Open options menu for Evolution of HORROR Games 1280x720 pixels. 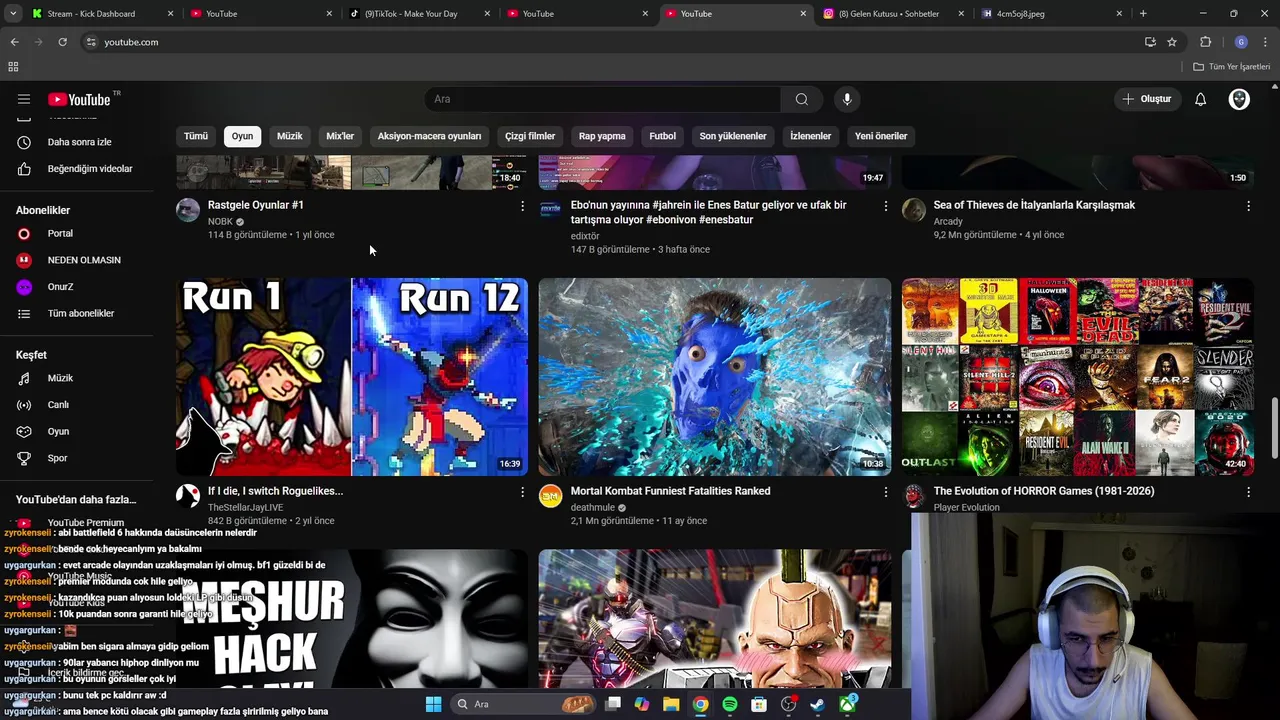coord(1248,492)
